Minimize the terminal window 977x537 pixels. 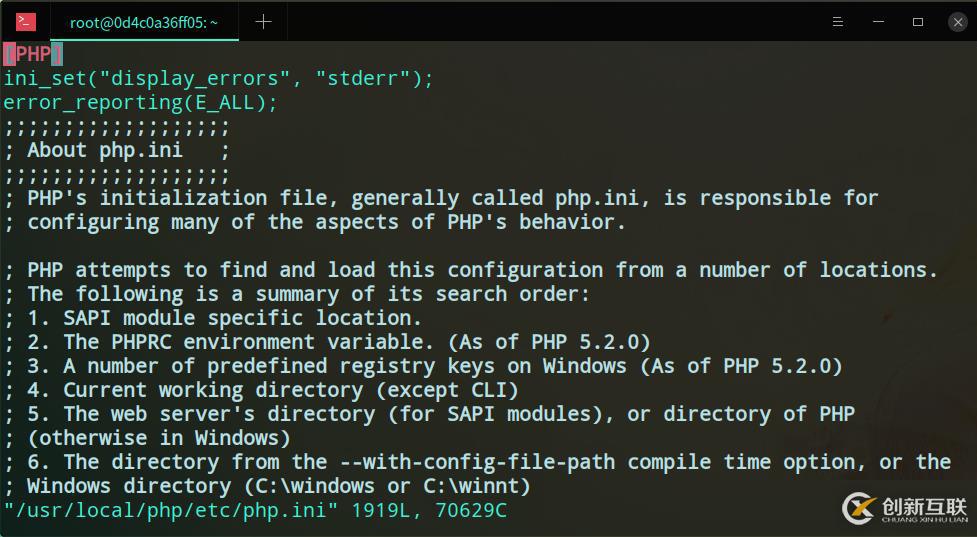878,22
